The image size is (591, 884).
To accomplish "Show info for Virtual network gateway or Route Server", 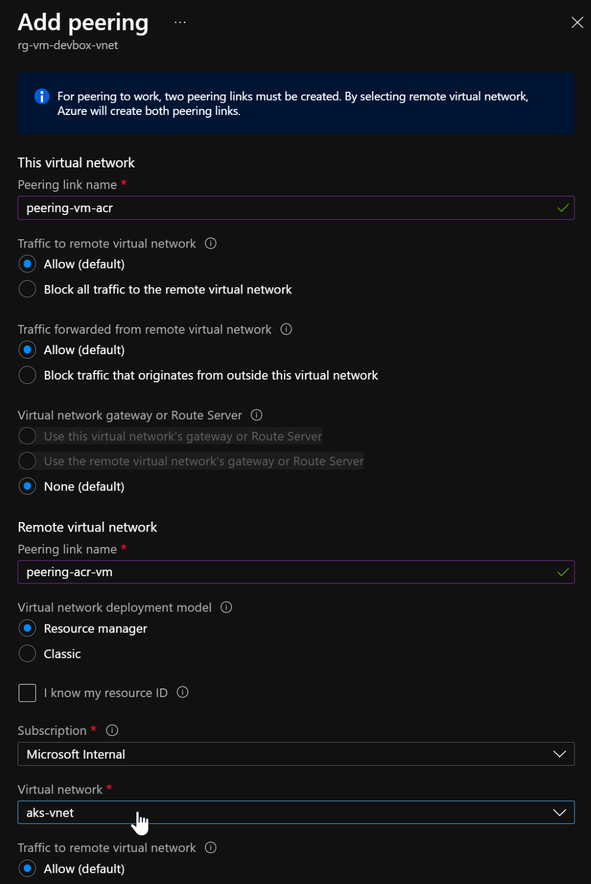I will (257, 416).
